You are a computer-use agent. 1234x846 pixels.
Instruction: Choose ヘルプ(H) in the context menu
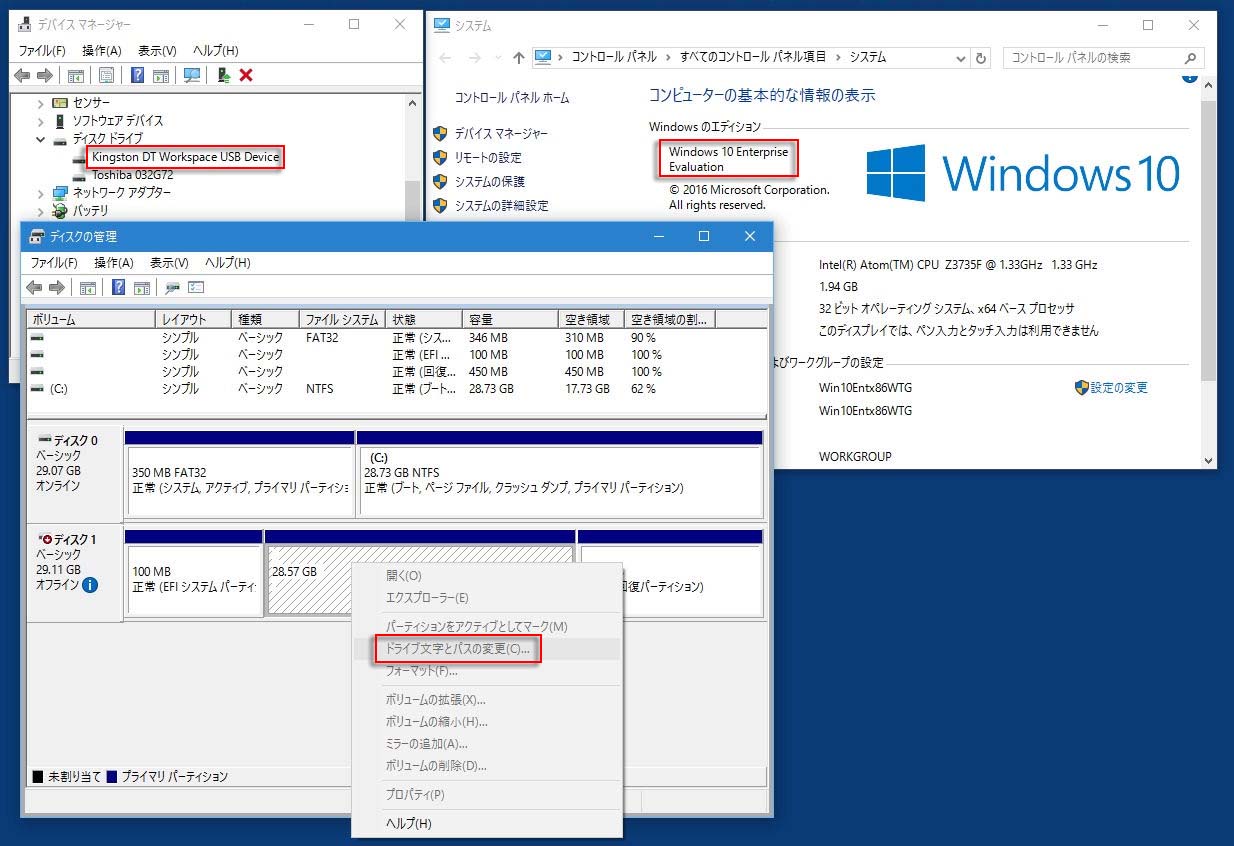click(x=408, y=824)
